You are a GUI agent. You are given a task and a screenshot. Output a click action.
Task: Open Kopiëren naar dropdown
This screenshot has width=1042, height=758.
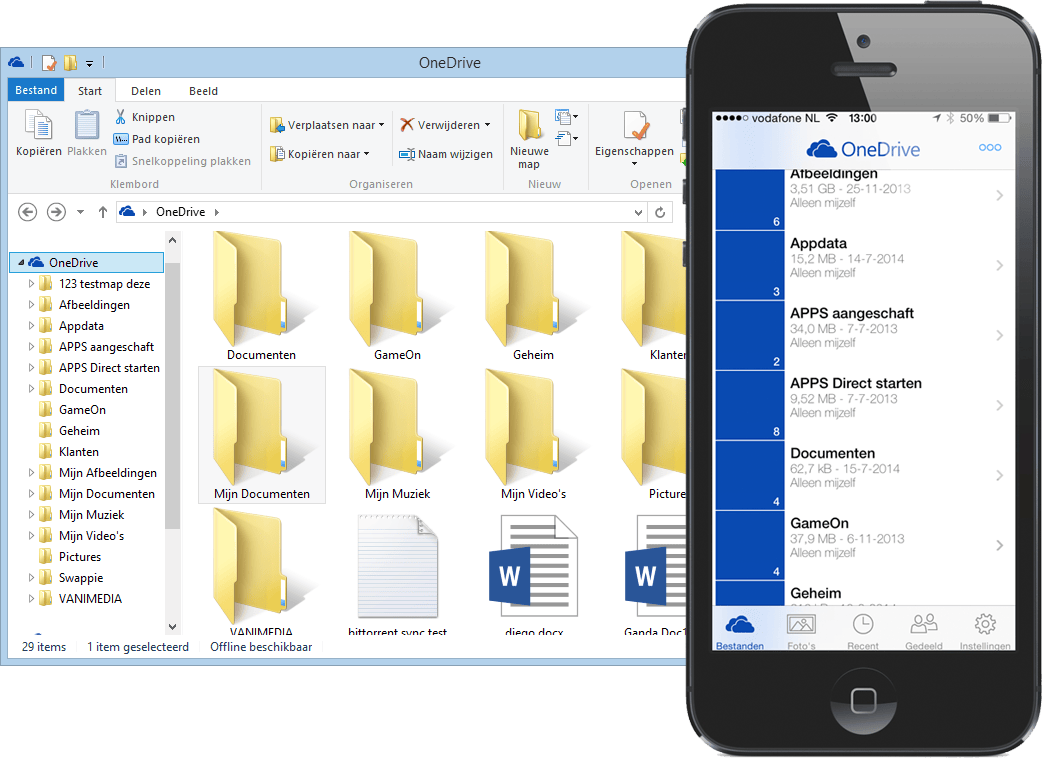point(320,154)
